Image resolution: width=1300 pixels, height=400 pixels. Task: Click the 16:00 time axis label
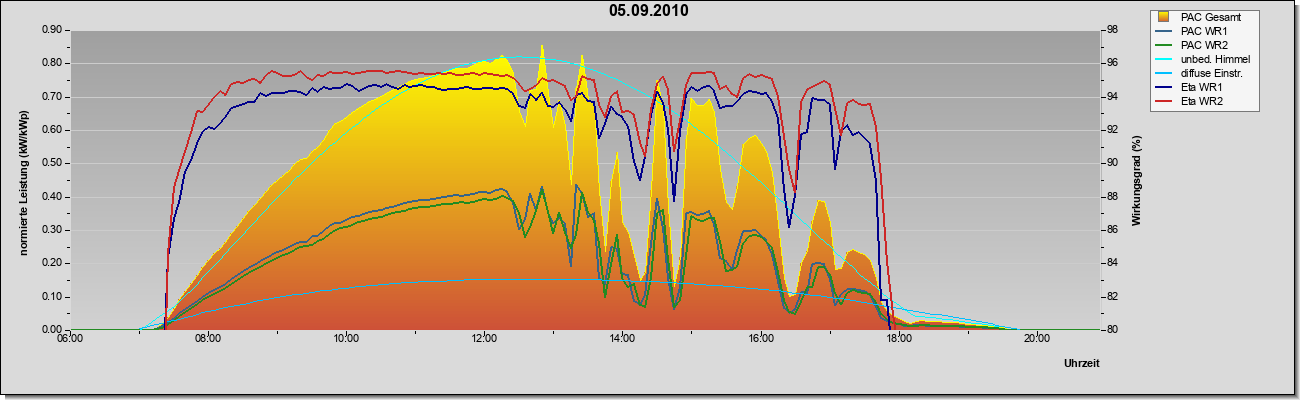760,338
